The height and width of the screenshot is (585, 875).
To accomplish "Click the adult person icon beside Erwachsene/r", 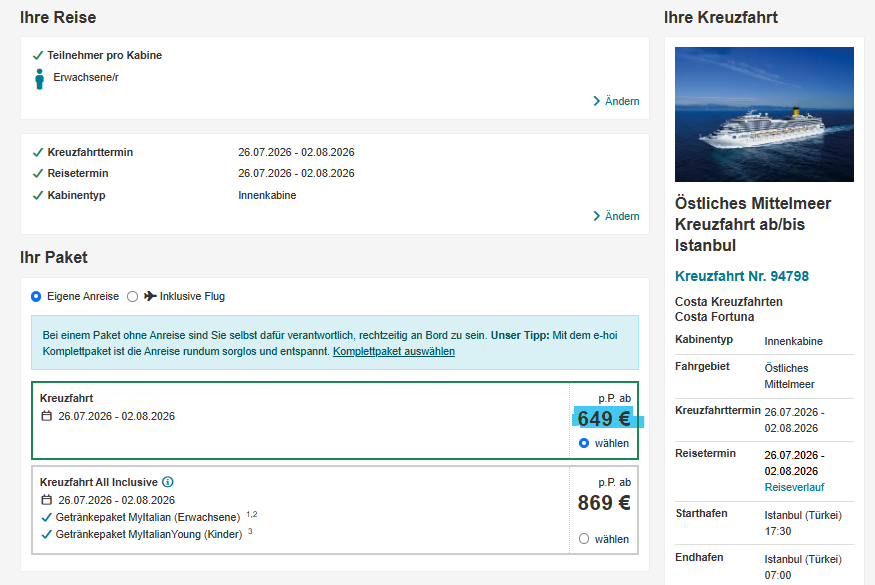I will [39, 79].
